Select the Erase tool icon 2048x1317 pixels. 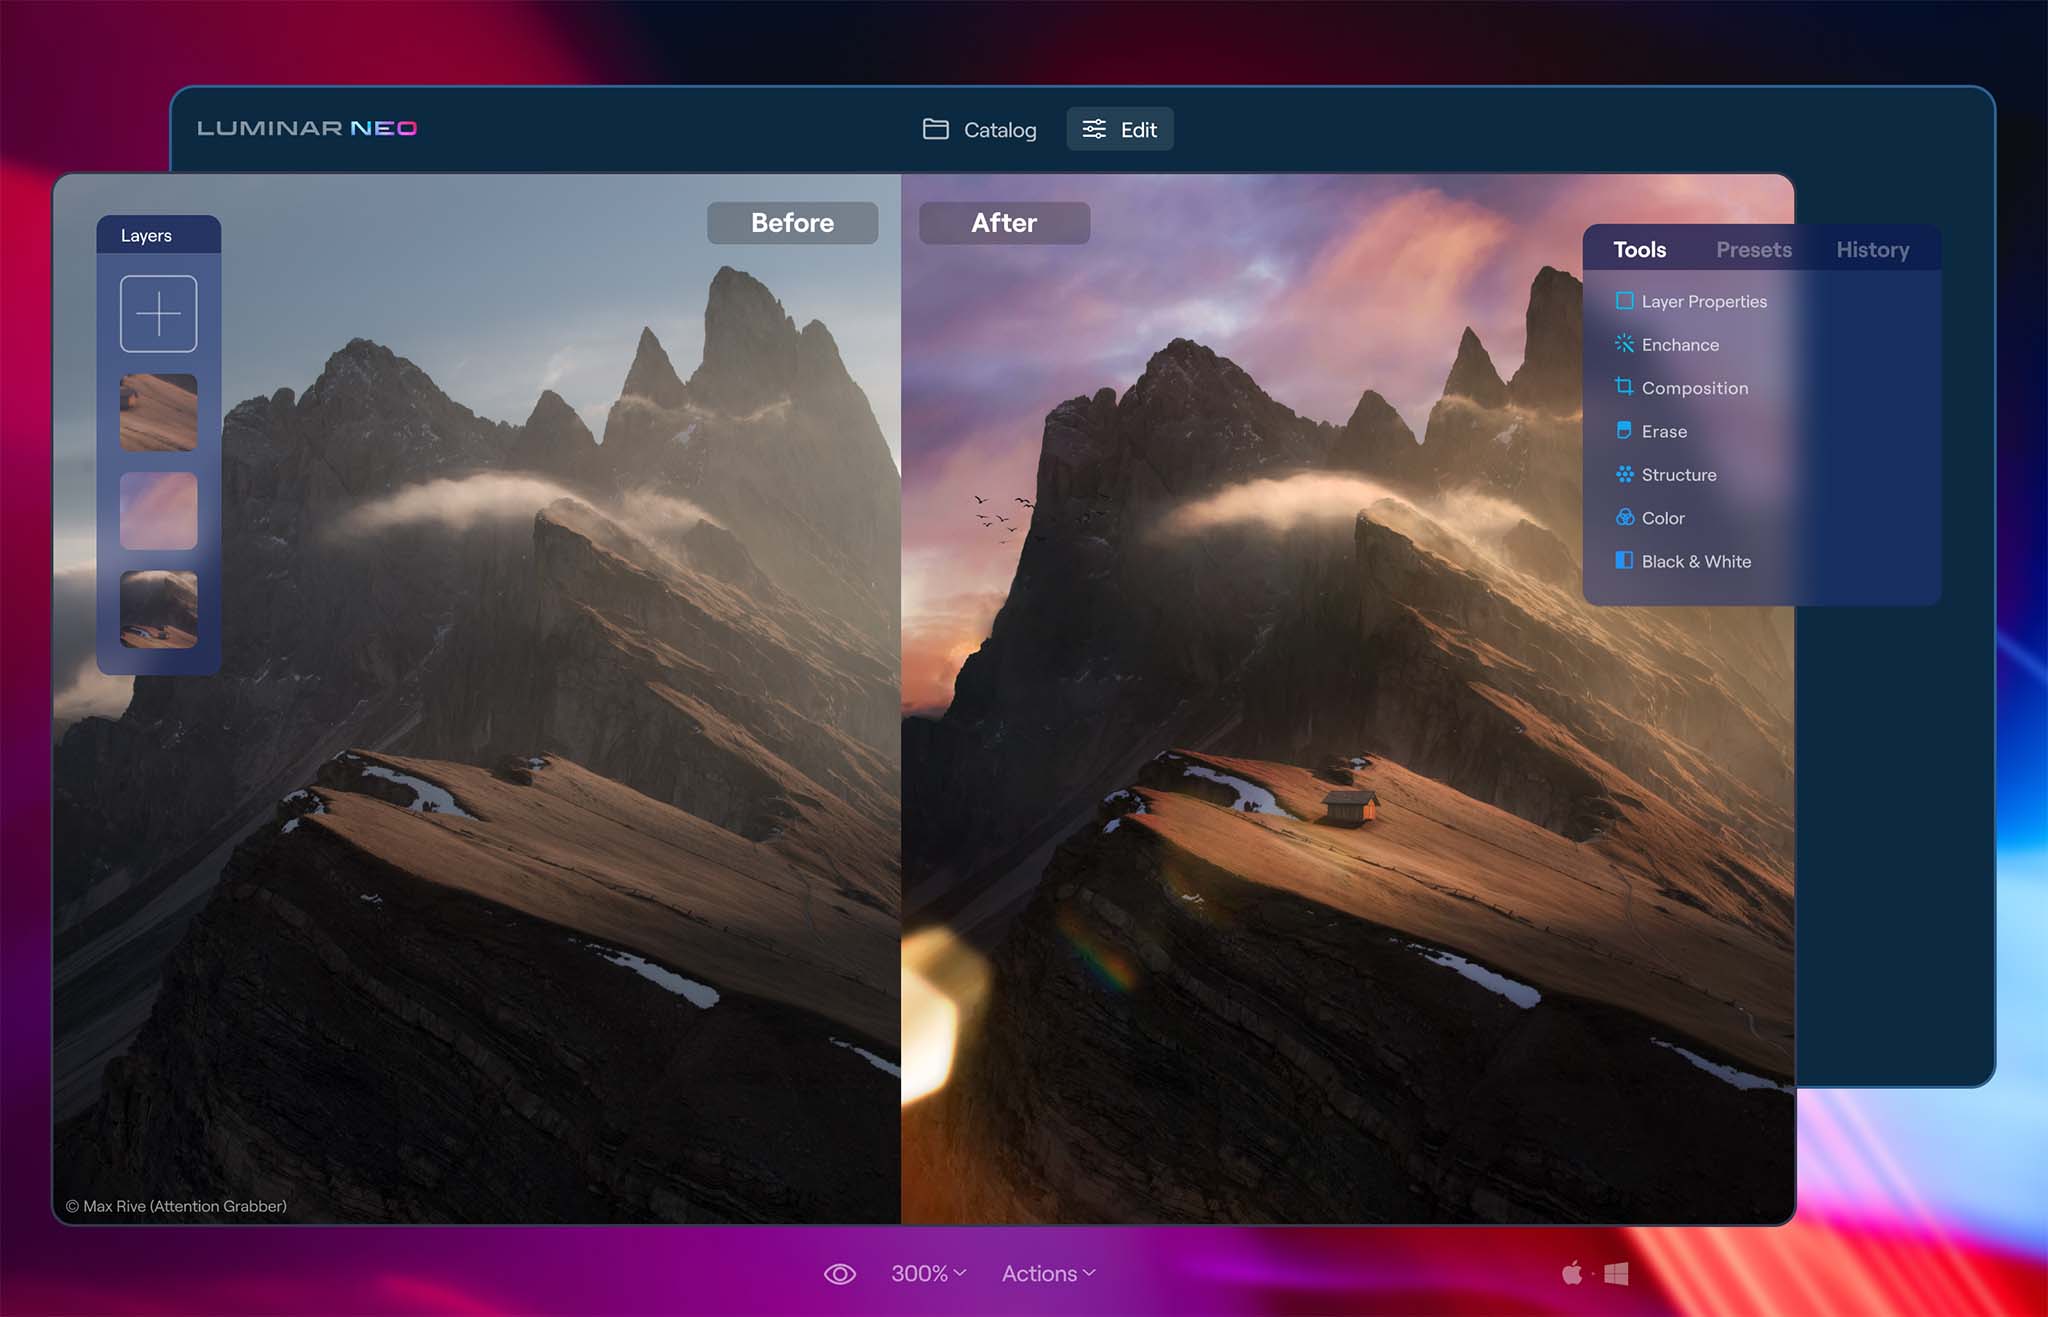point(1624,431)
